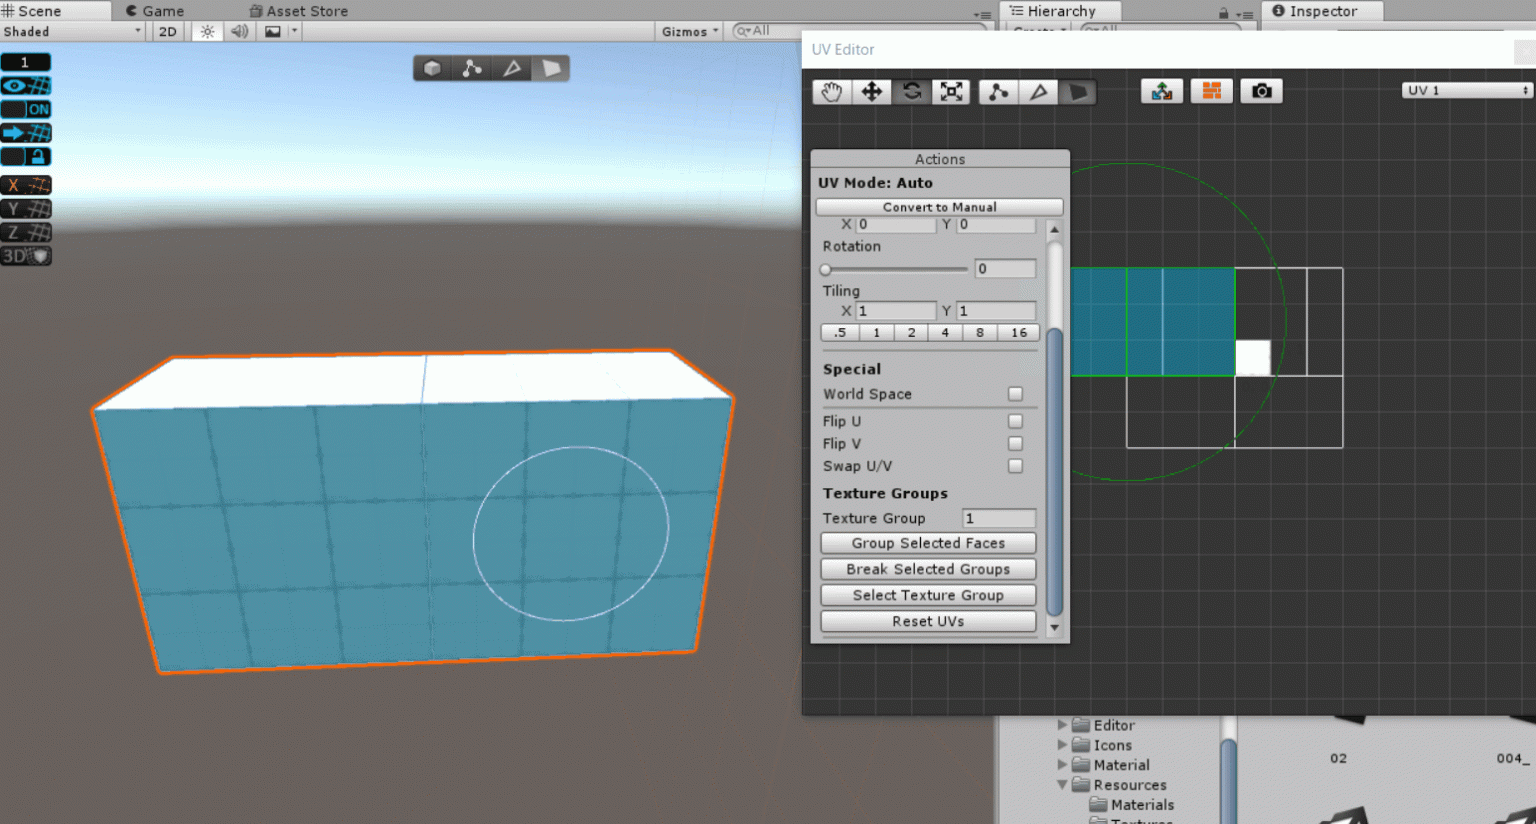The image size is (1536, 824).
Task: Open the UV 1 dropdown
Action: (1465, 90)
